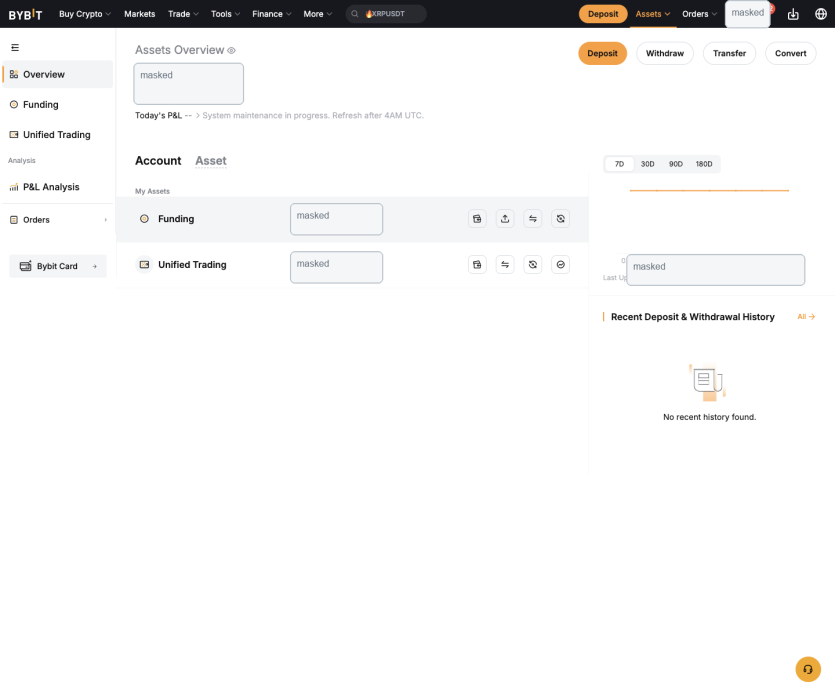Open the app download icon in header
The width and height of the screenshot is (835, 696).
(x=793, y=14)
